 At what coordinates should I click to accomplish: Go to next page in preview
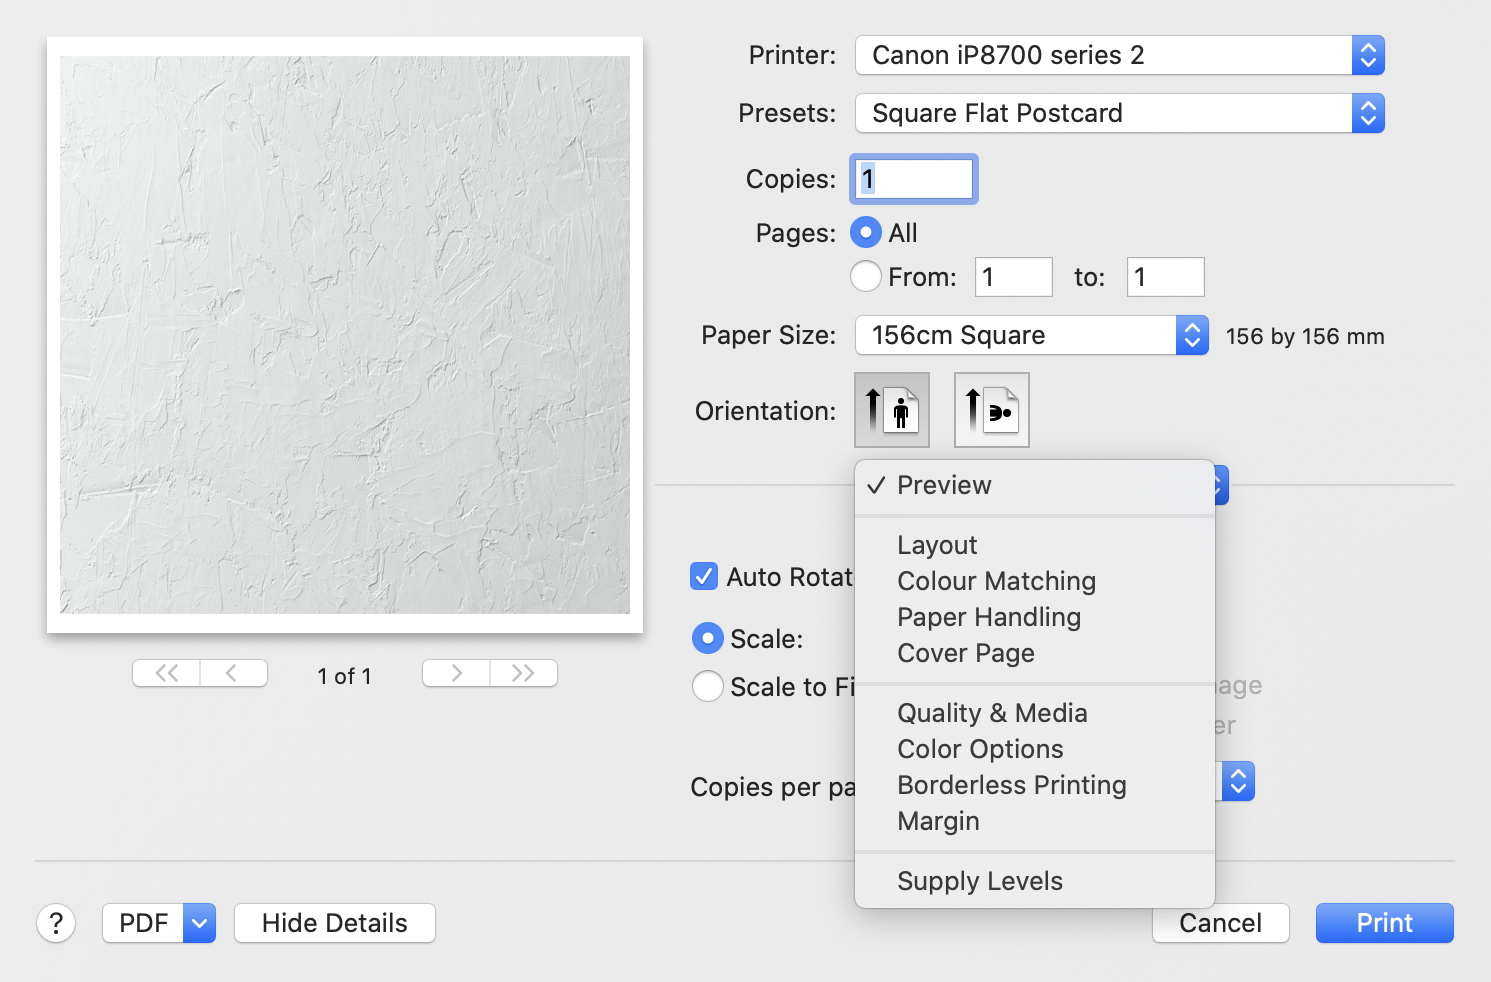pyautogui.click(x=456, y=673)
